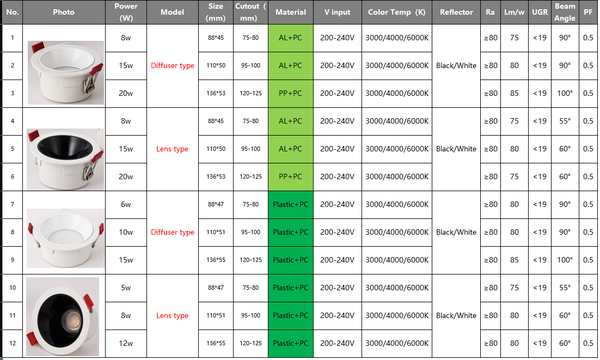
Task: Select the "100°" beam angle cell in row 3
Action: click(565, 93)
